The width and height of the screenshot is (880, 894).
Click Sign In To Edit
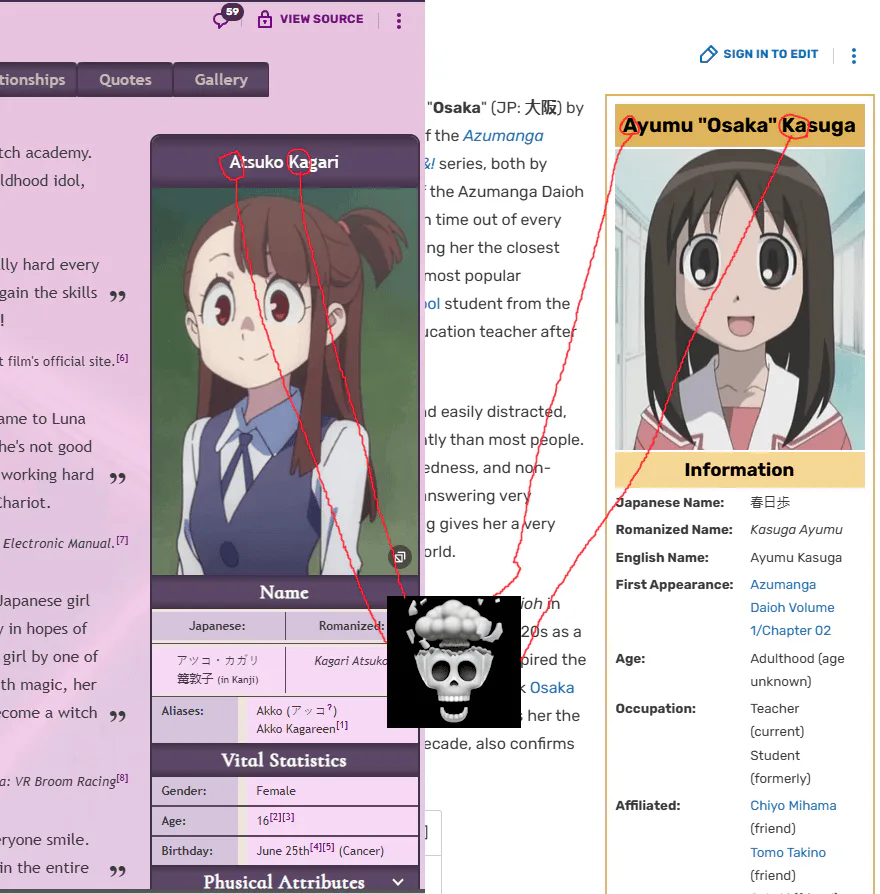[x=759, y=54]
